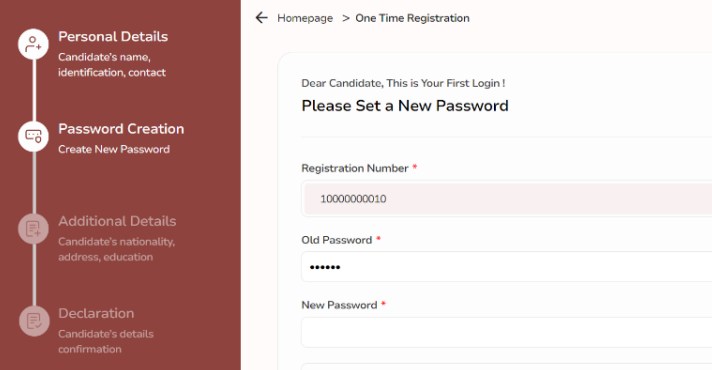Open the Password Creation step title
The height and width of the screenshot is (370, 712).
click(121, 128)
